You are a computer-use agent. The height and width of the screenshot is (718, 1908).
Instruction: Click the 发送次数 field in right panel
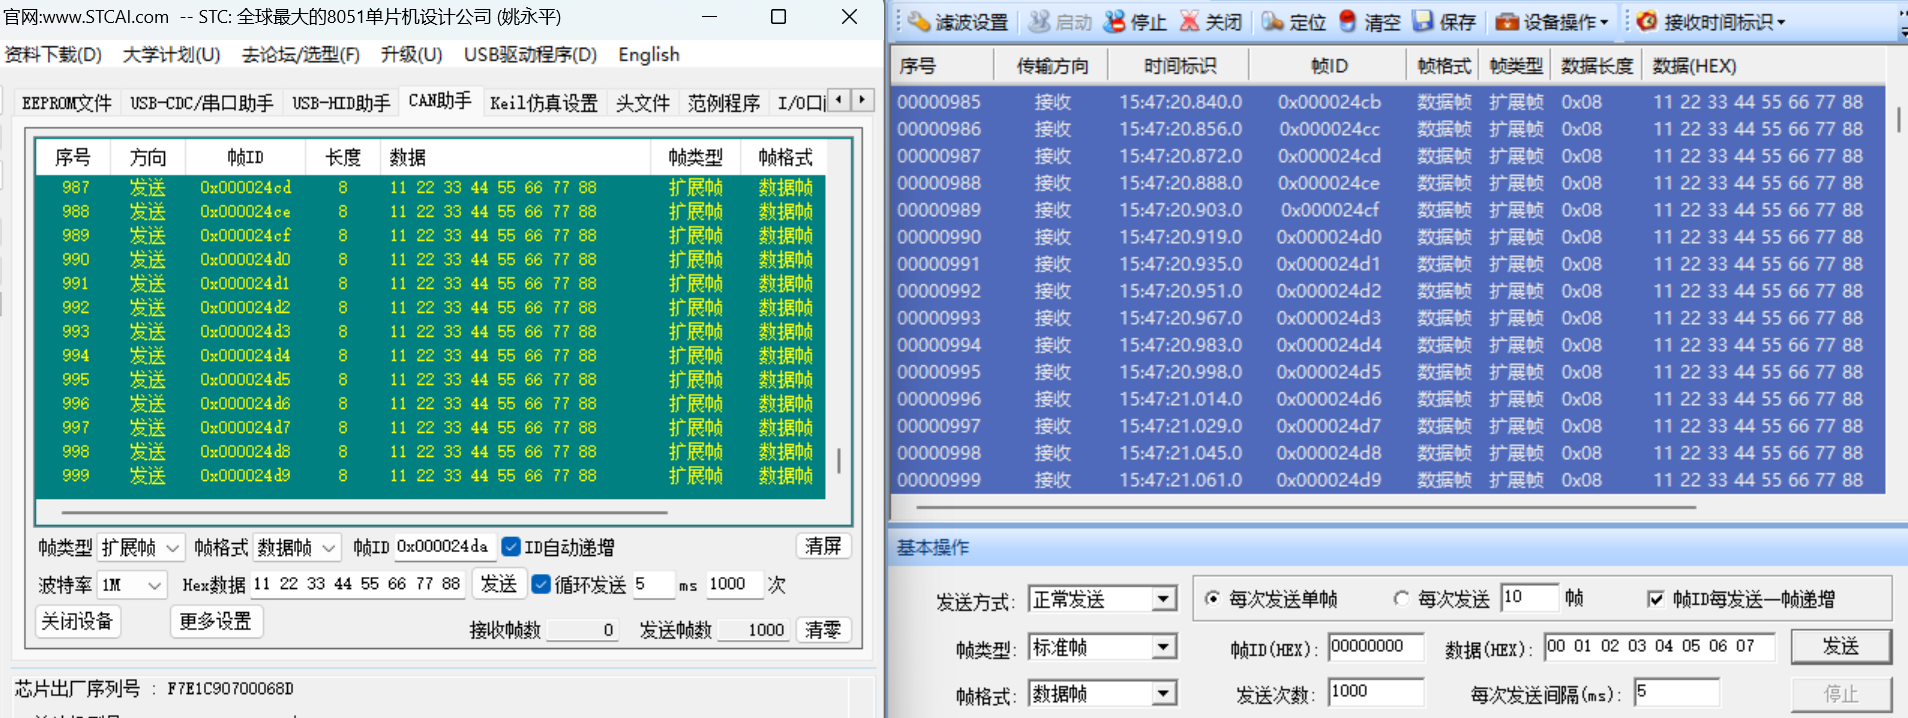pyautogui.click(x=1376, y=692)
